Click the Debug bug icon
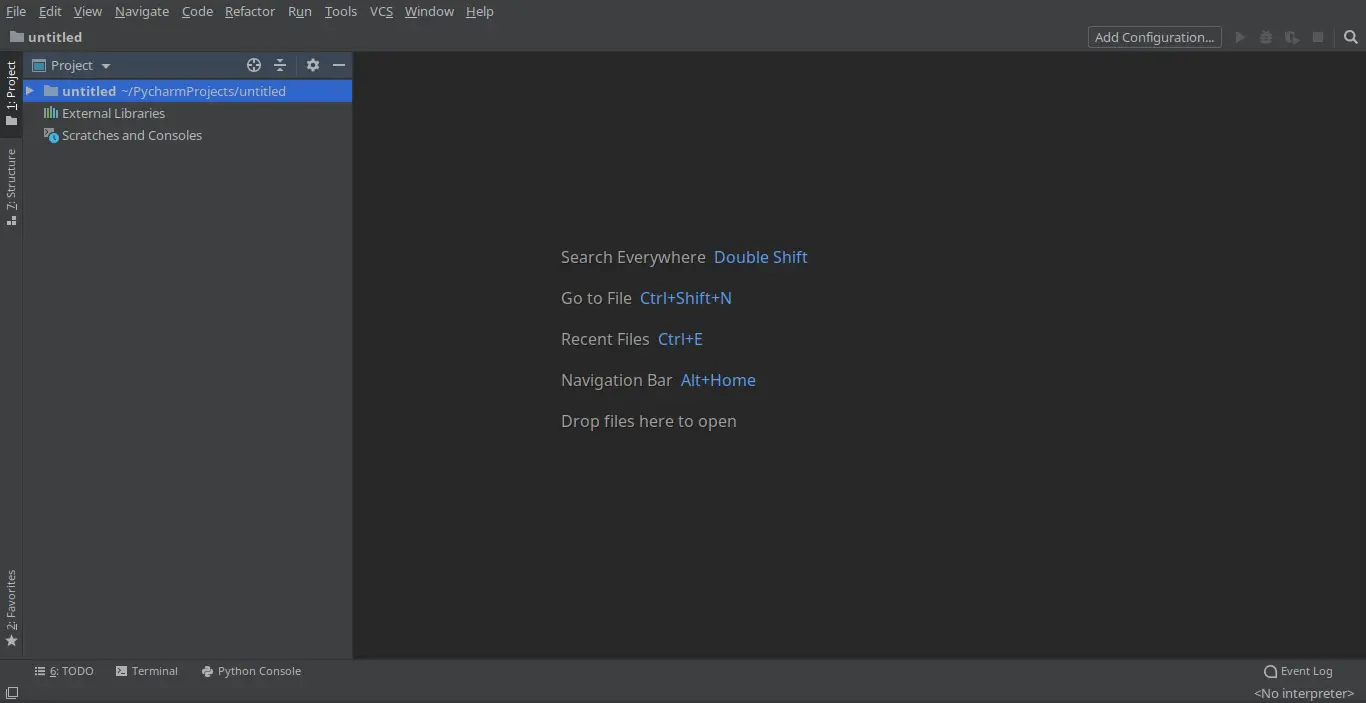Screen dimensions: 1366x703 [1266, 37]
